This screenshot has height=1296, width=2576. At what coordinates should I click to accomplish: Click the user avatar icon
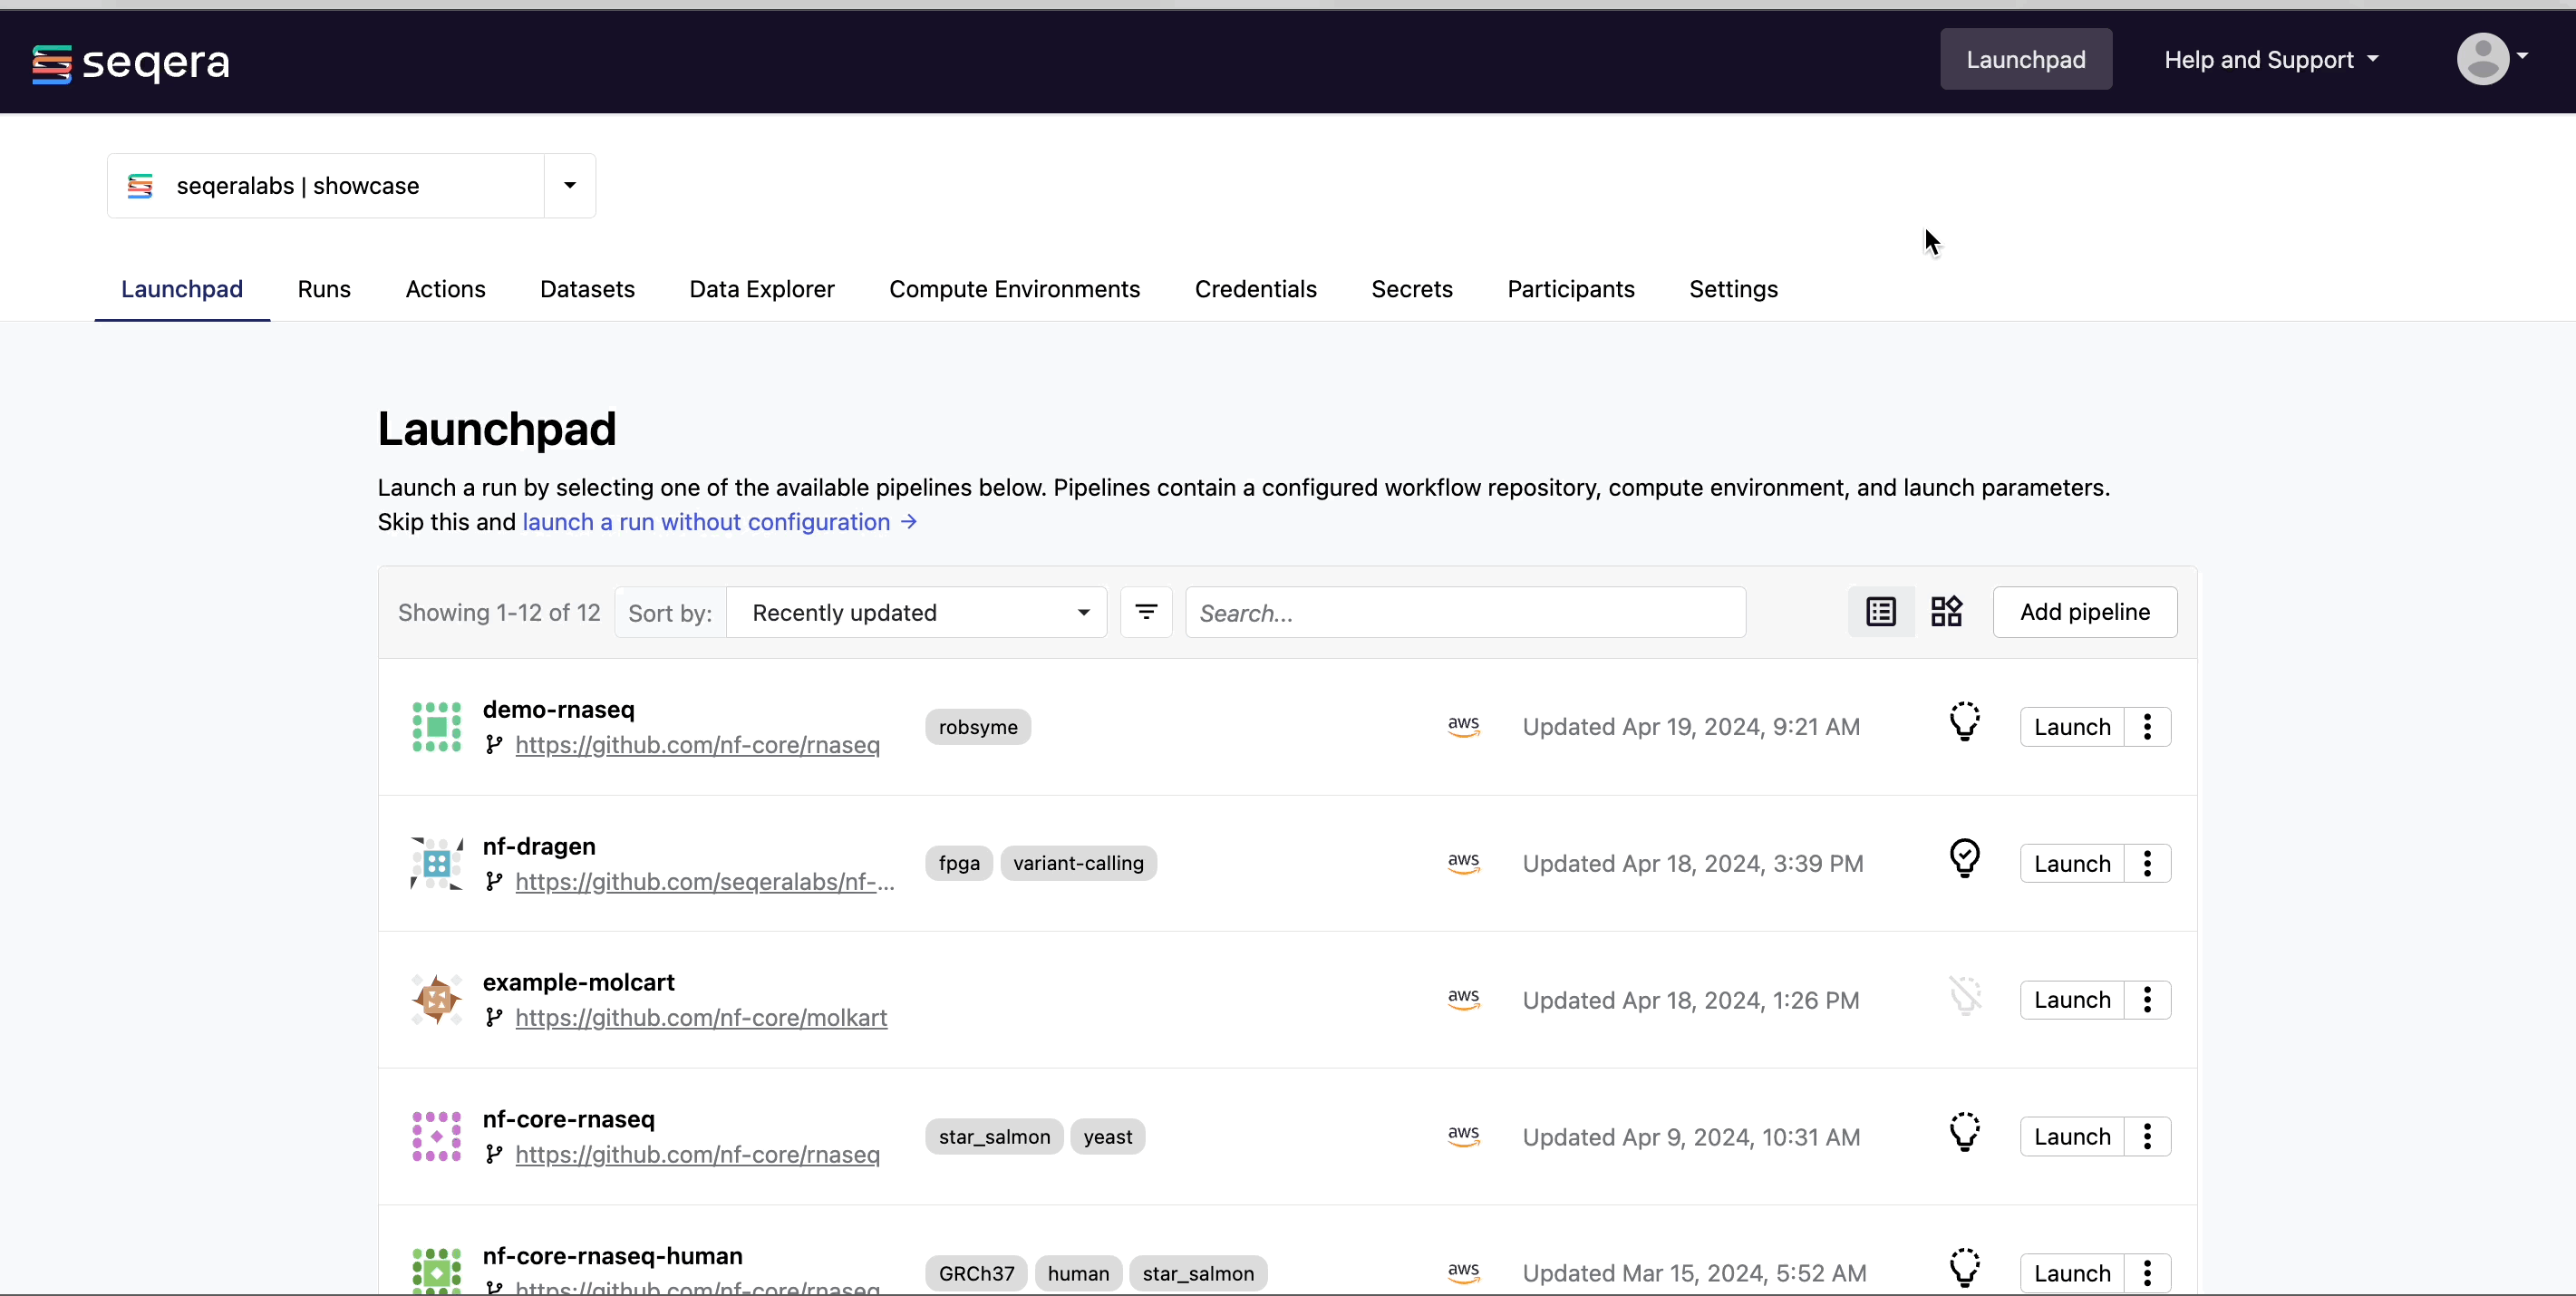pyautogui.click(x=2483, y=60)
